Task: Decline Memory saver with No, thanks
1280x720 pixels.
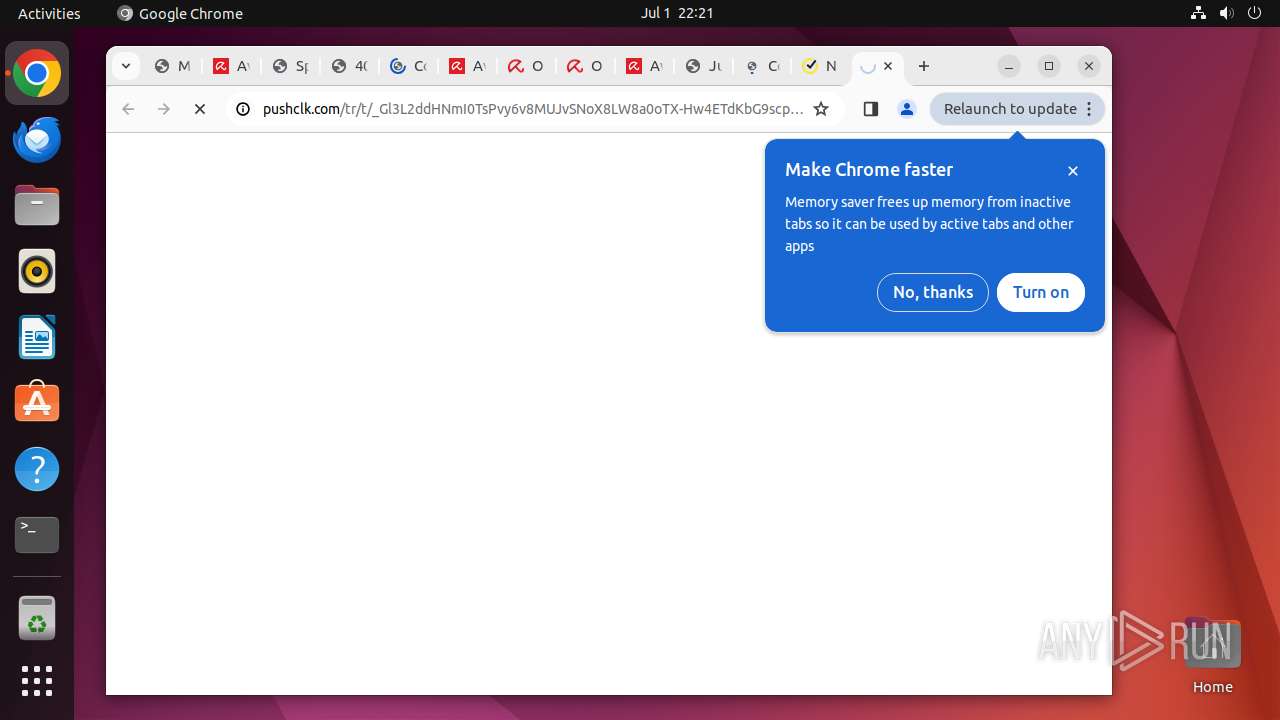Action: [x=933, y=292]
